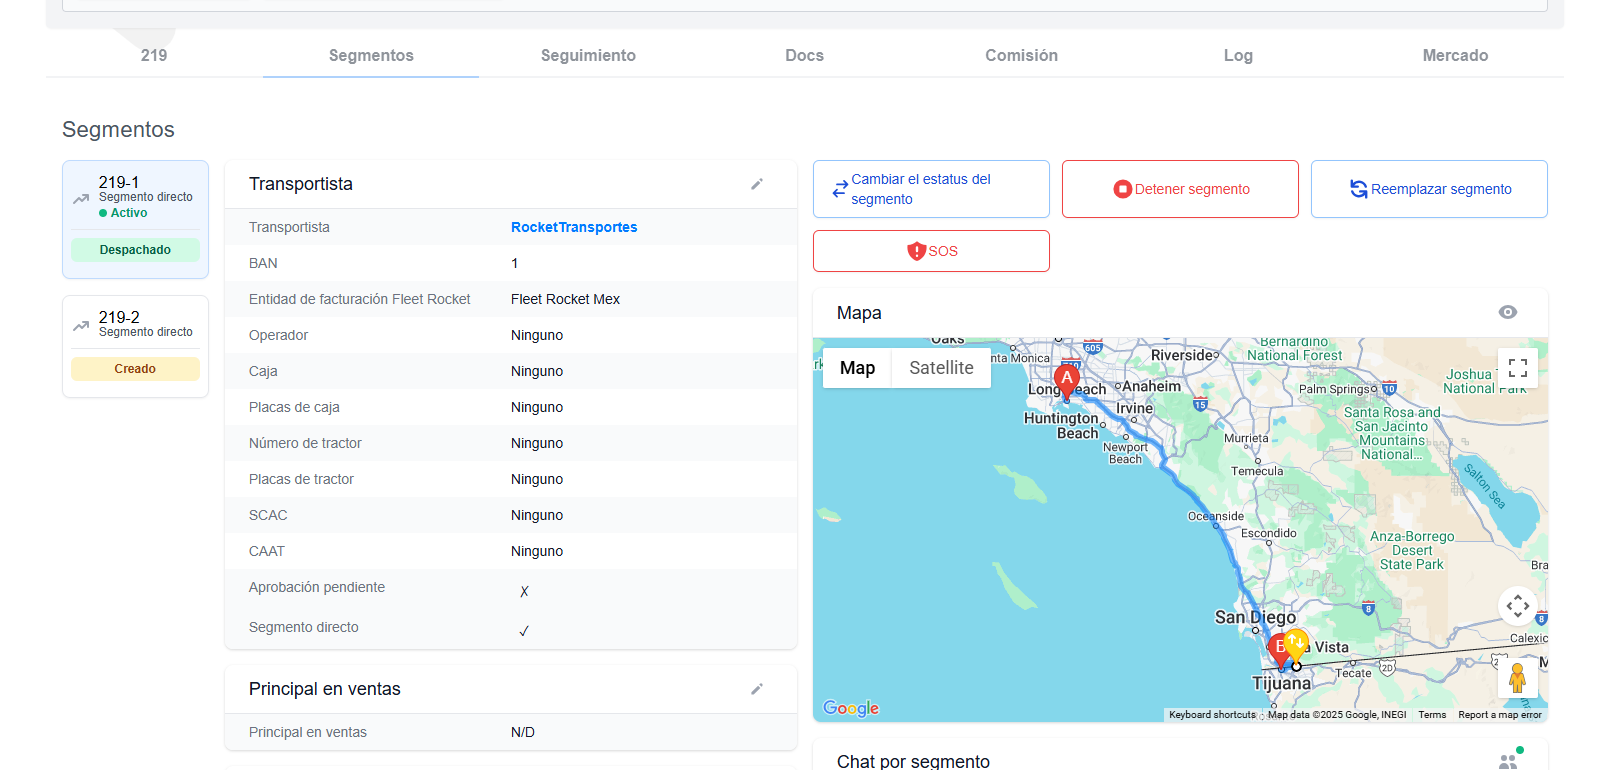1602x770 pixels.
Task: Enter fullscreen map view
Action: pyautogui.click(x=1517, y=367)
